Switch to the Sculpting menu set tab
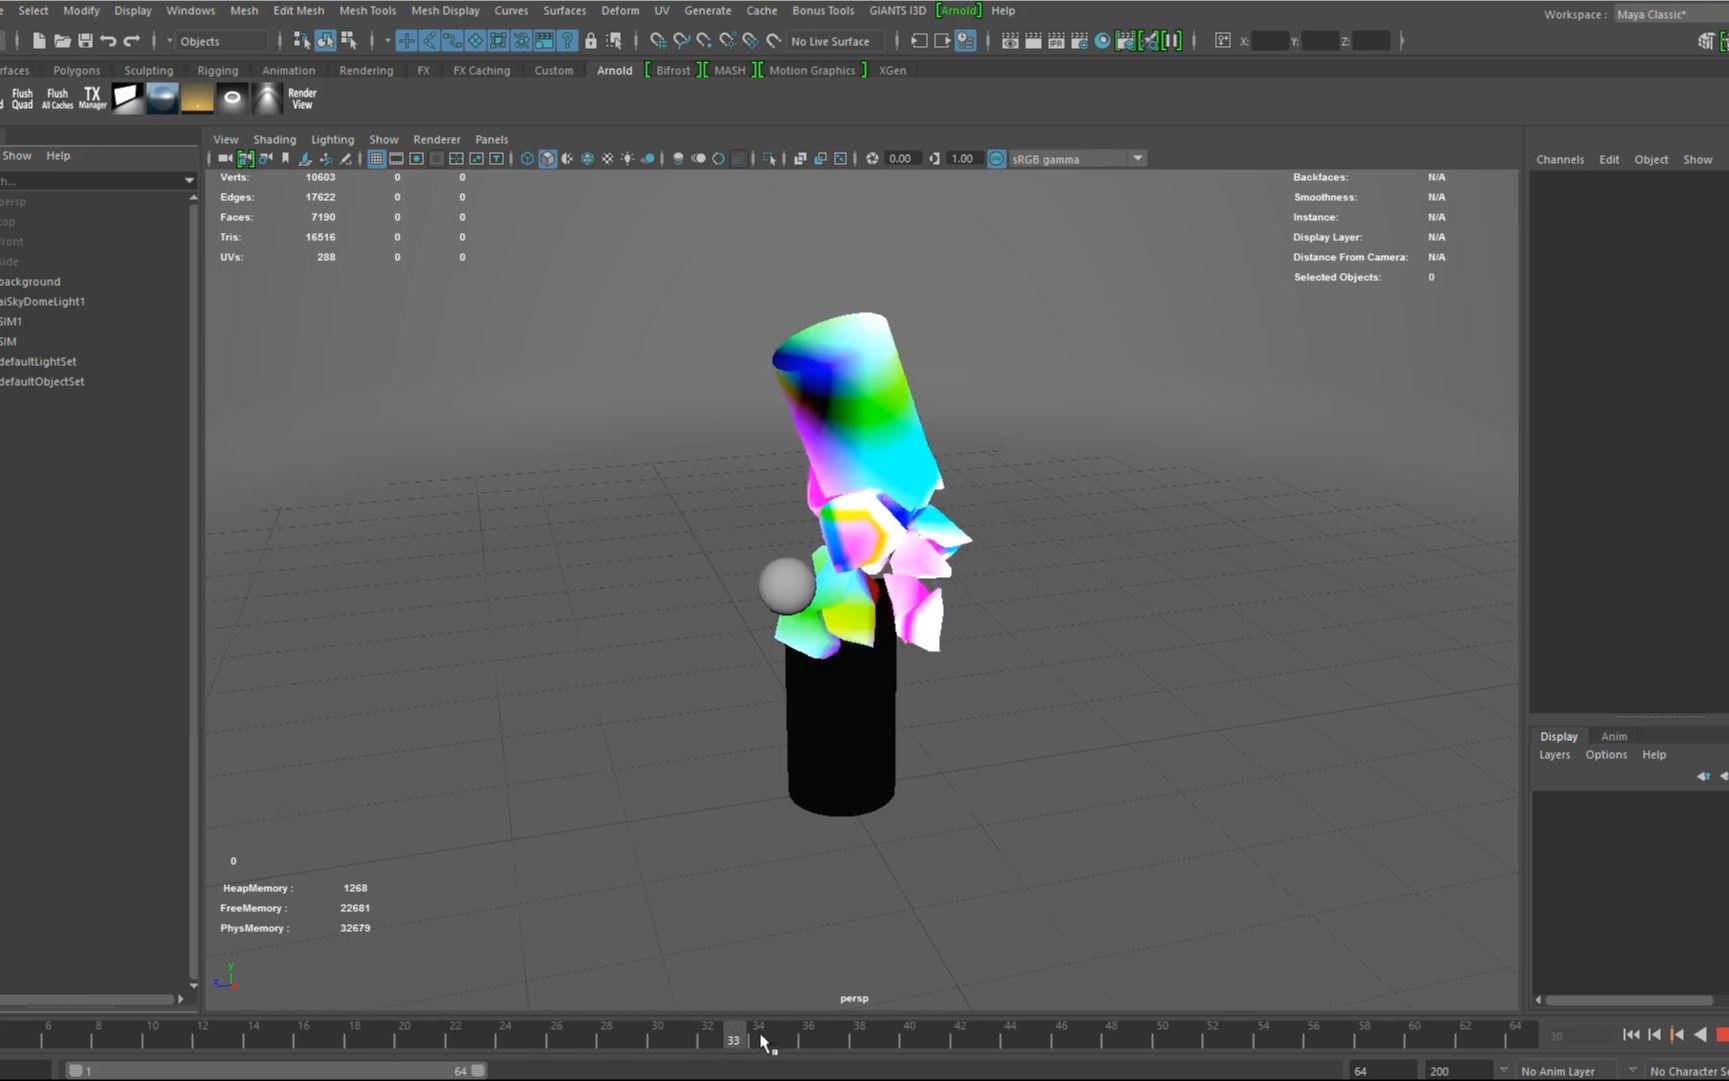Screen dimensions: 1729x1081 pos(148,70)
